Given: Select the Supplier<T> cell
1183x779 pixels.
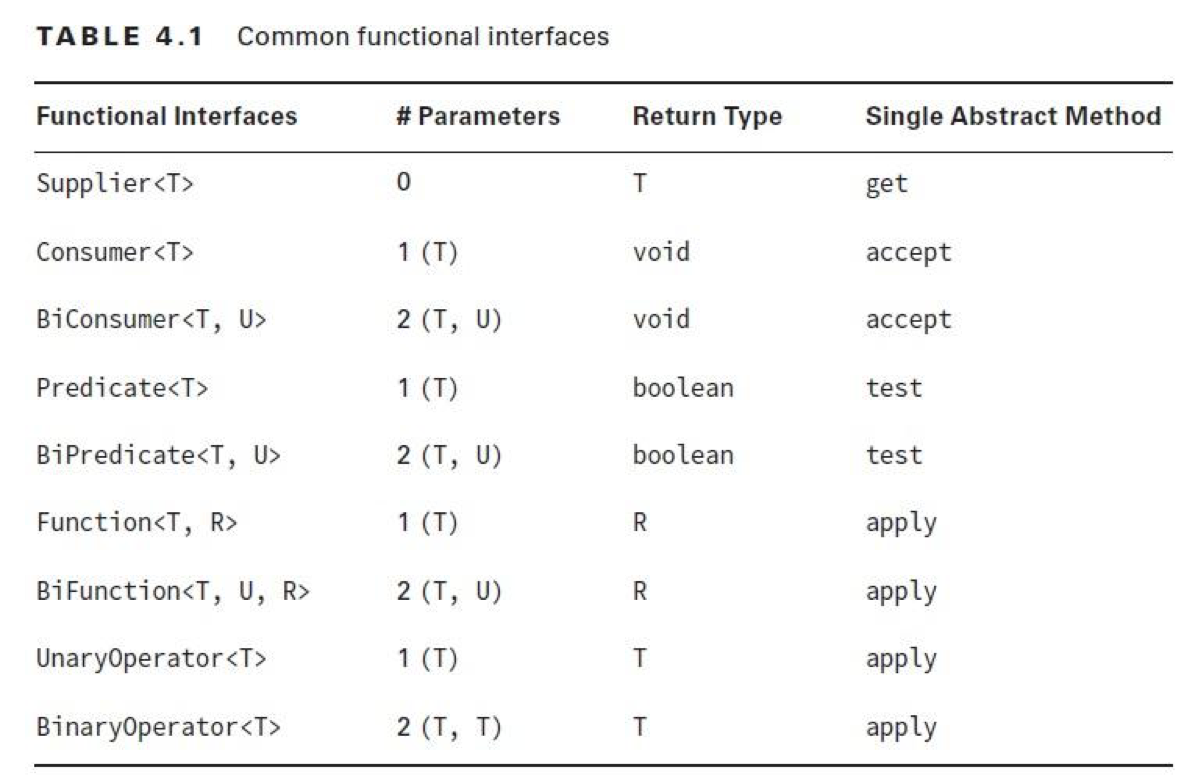Looking at the screenshot, I should pos(115,184).
